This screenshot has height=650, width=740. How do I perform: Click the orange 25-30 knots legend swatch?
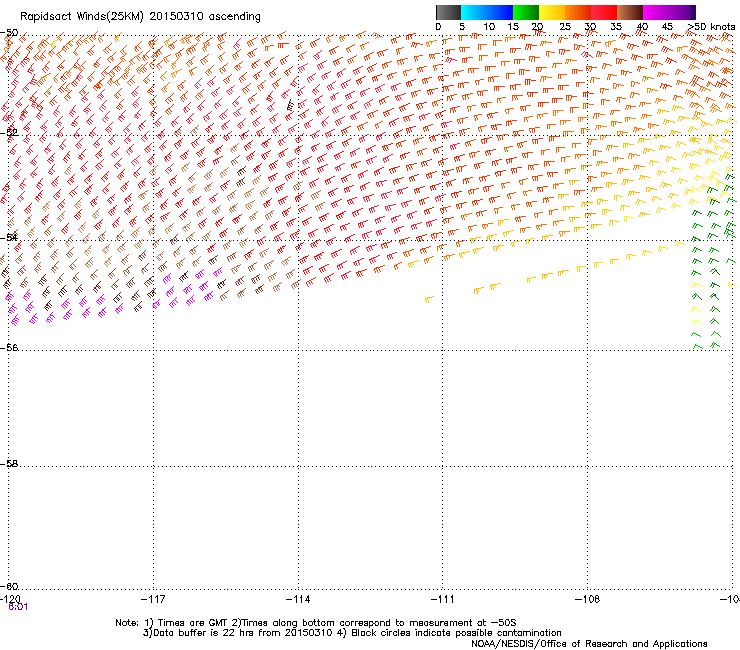(578, 12)
